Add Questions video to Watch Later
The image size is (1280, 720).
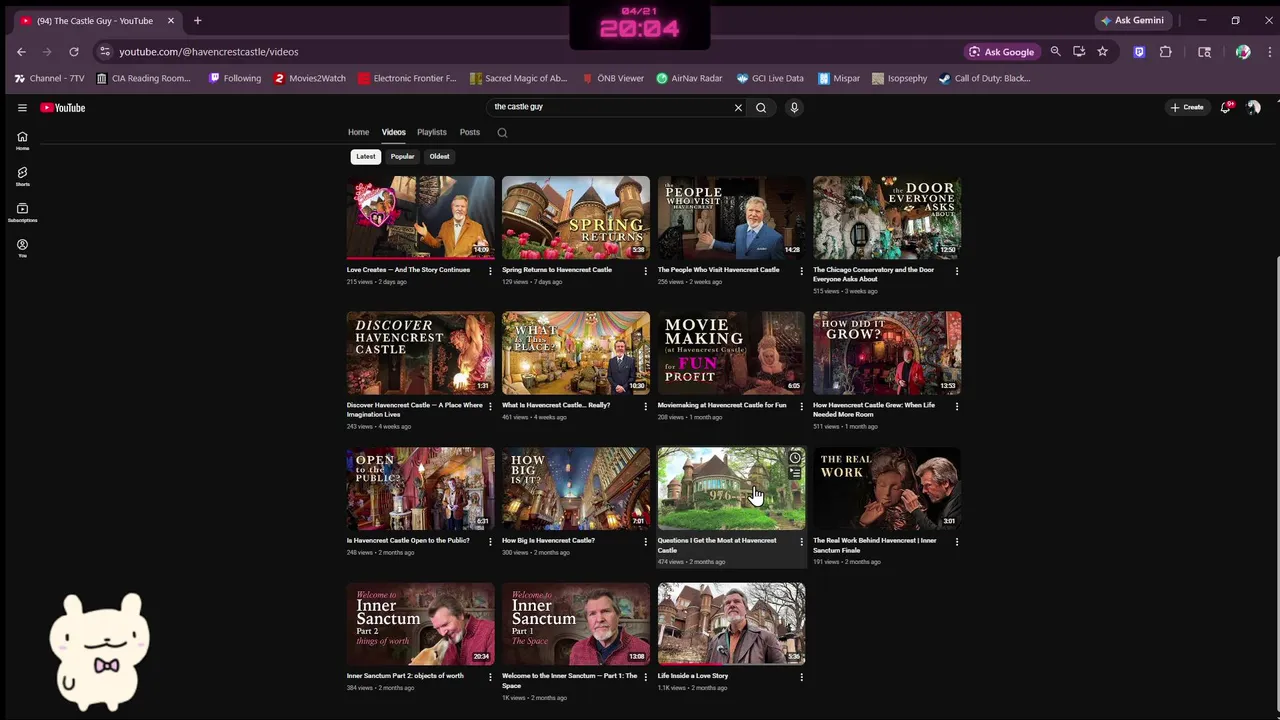tap(795, 458)
